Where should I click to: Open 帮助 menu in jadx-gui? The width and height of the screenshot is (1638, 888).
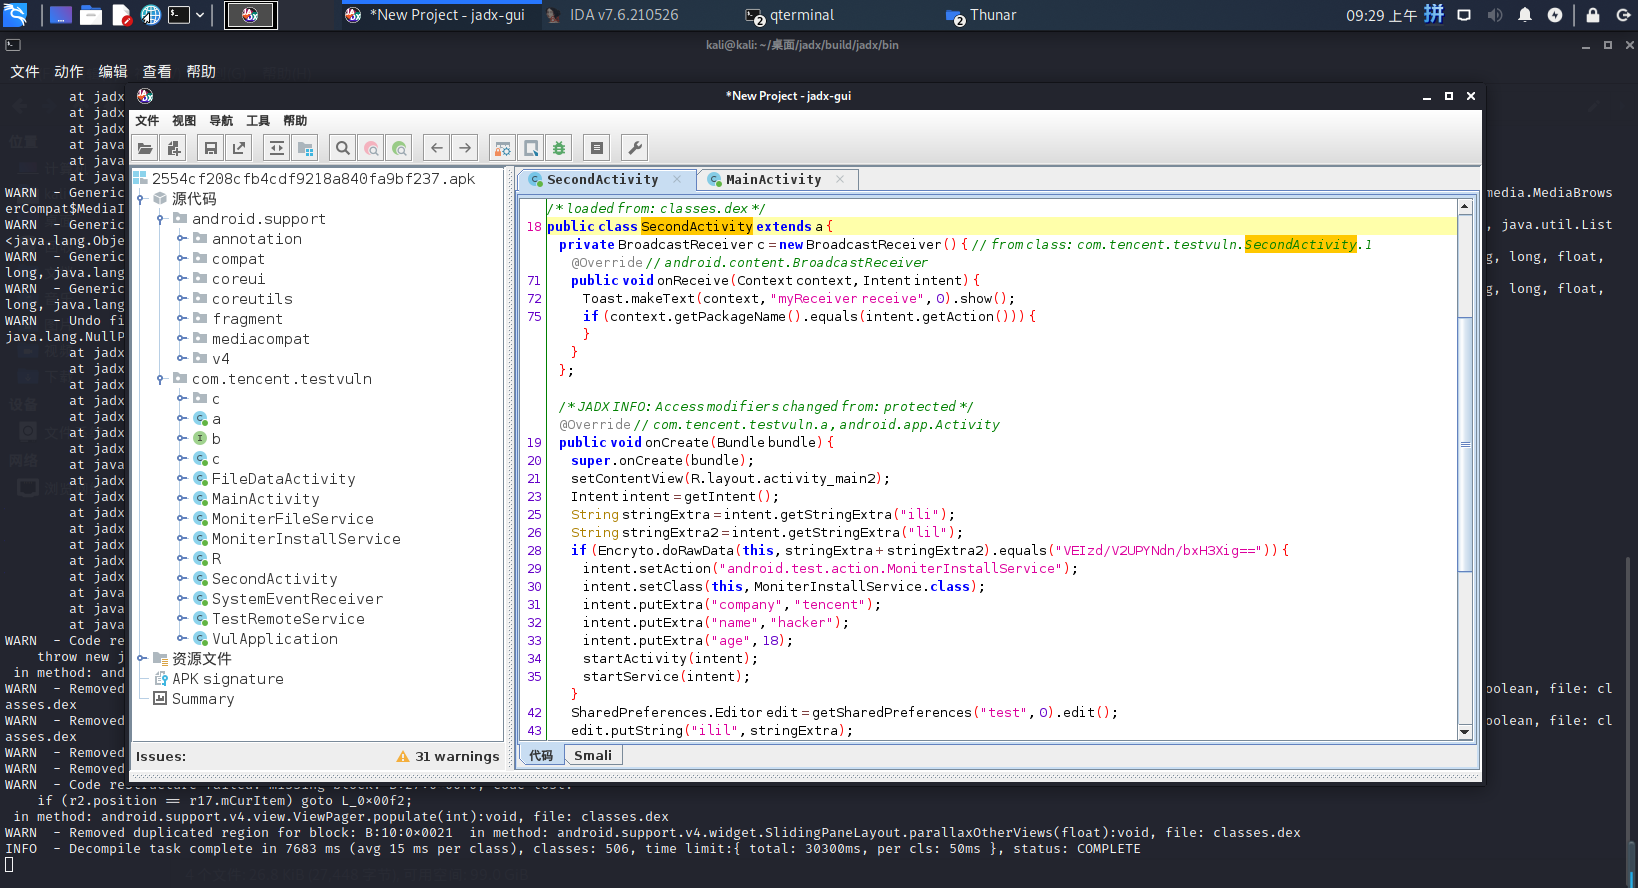coord(295,121)
